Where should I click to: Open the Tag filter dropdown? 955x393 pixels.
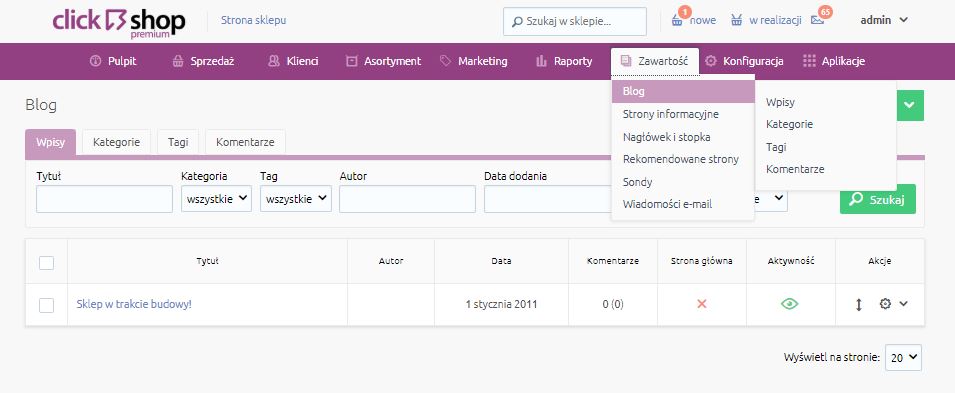[x=295, y=199]
